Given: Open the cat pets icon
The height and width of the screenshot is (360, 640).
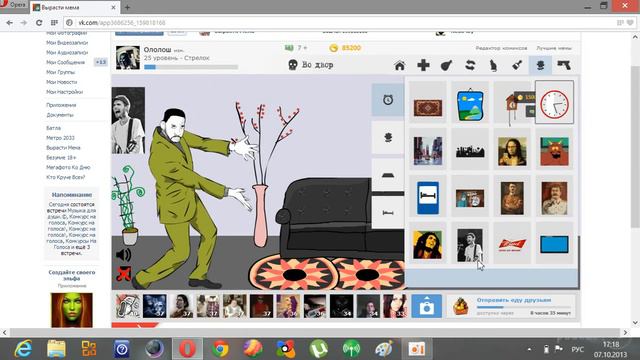Looking at the screenshot, I should [493, 65].
